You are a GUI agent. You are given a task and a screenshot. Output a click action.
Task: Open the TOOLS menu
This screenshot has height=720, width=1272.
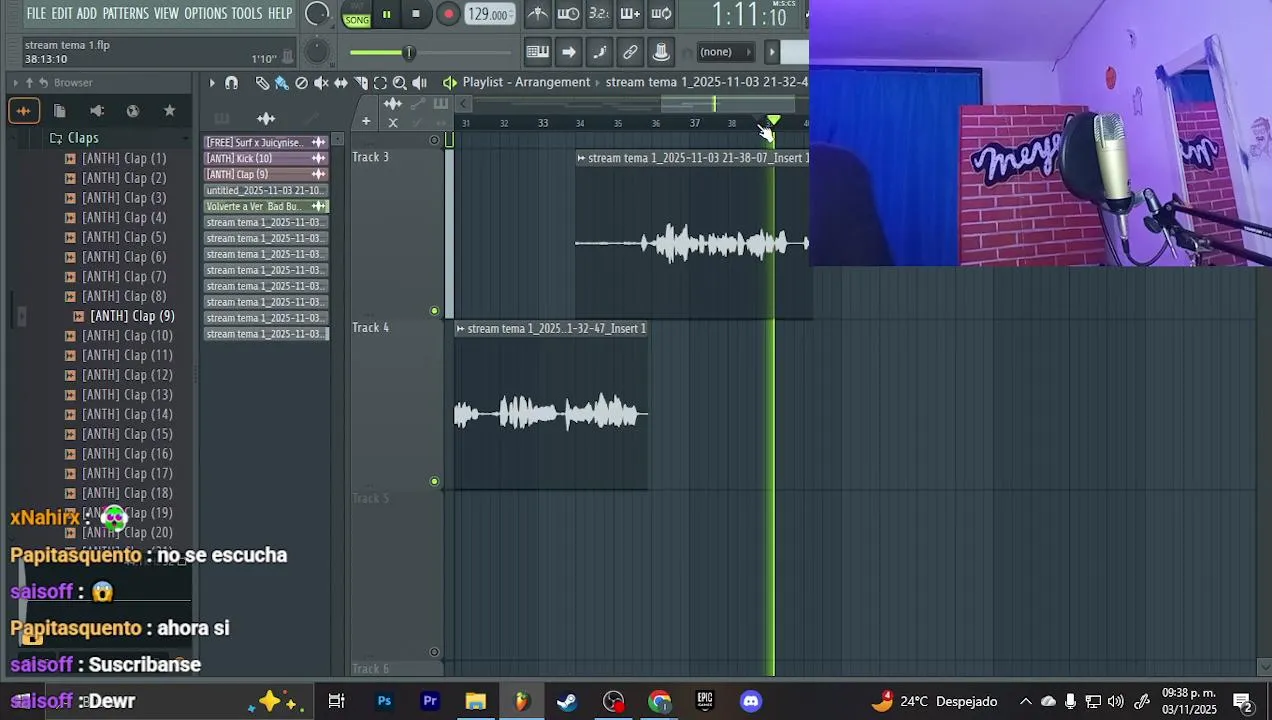pyautogui.click(x=247, y=13)
